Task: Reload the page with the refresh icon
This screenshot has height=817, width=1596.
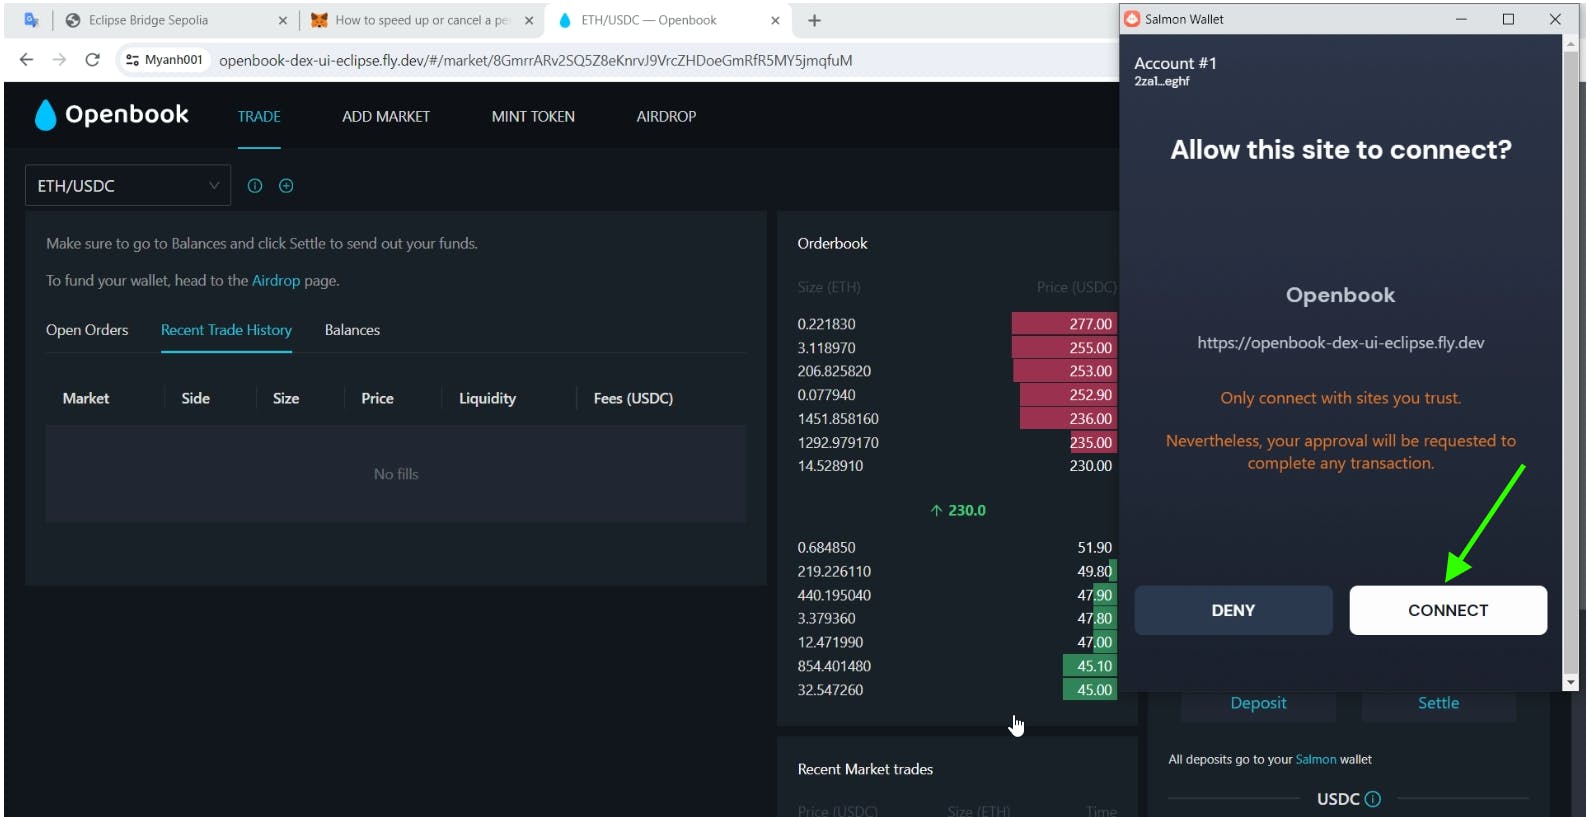Action: coord(92,60)
